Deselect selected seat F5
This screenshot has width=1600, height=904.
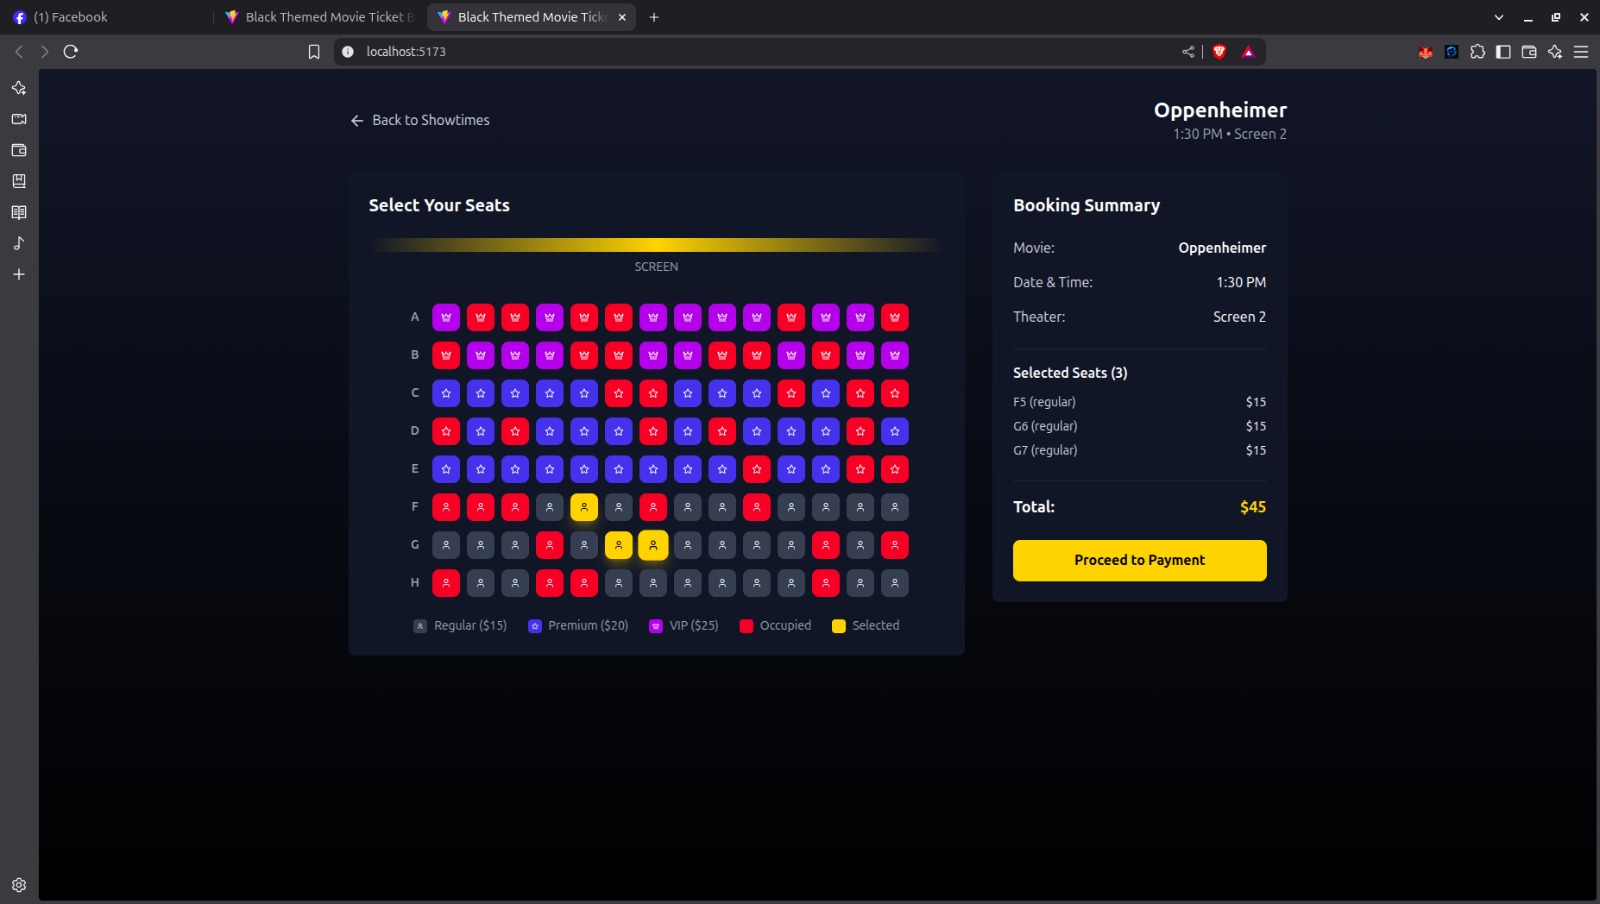(584, 507)
